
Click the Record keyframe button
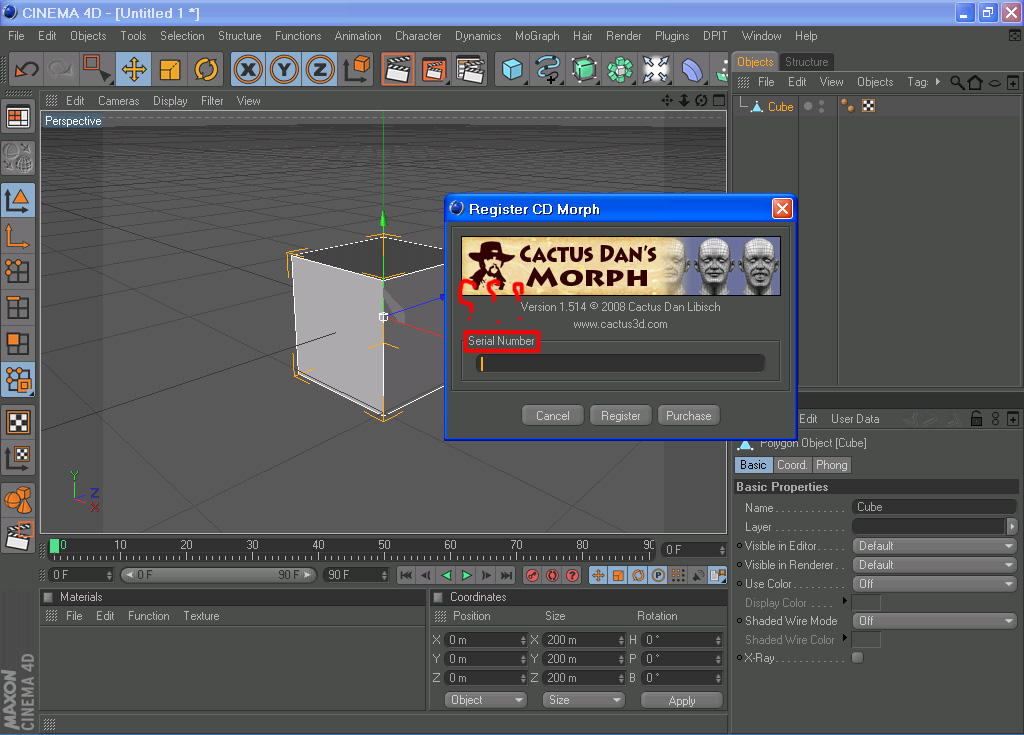532,575
